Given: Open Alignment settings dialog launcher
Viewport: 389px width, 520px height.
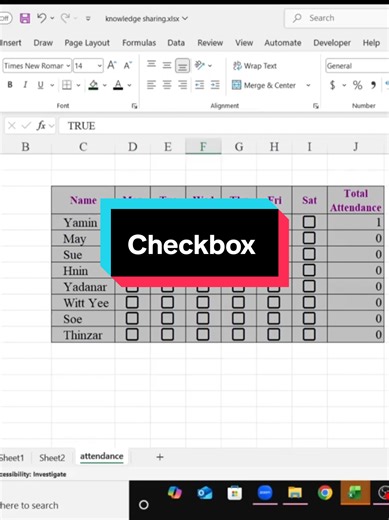Looking at the screenshot, I should pos(316,106).
